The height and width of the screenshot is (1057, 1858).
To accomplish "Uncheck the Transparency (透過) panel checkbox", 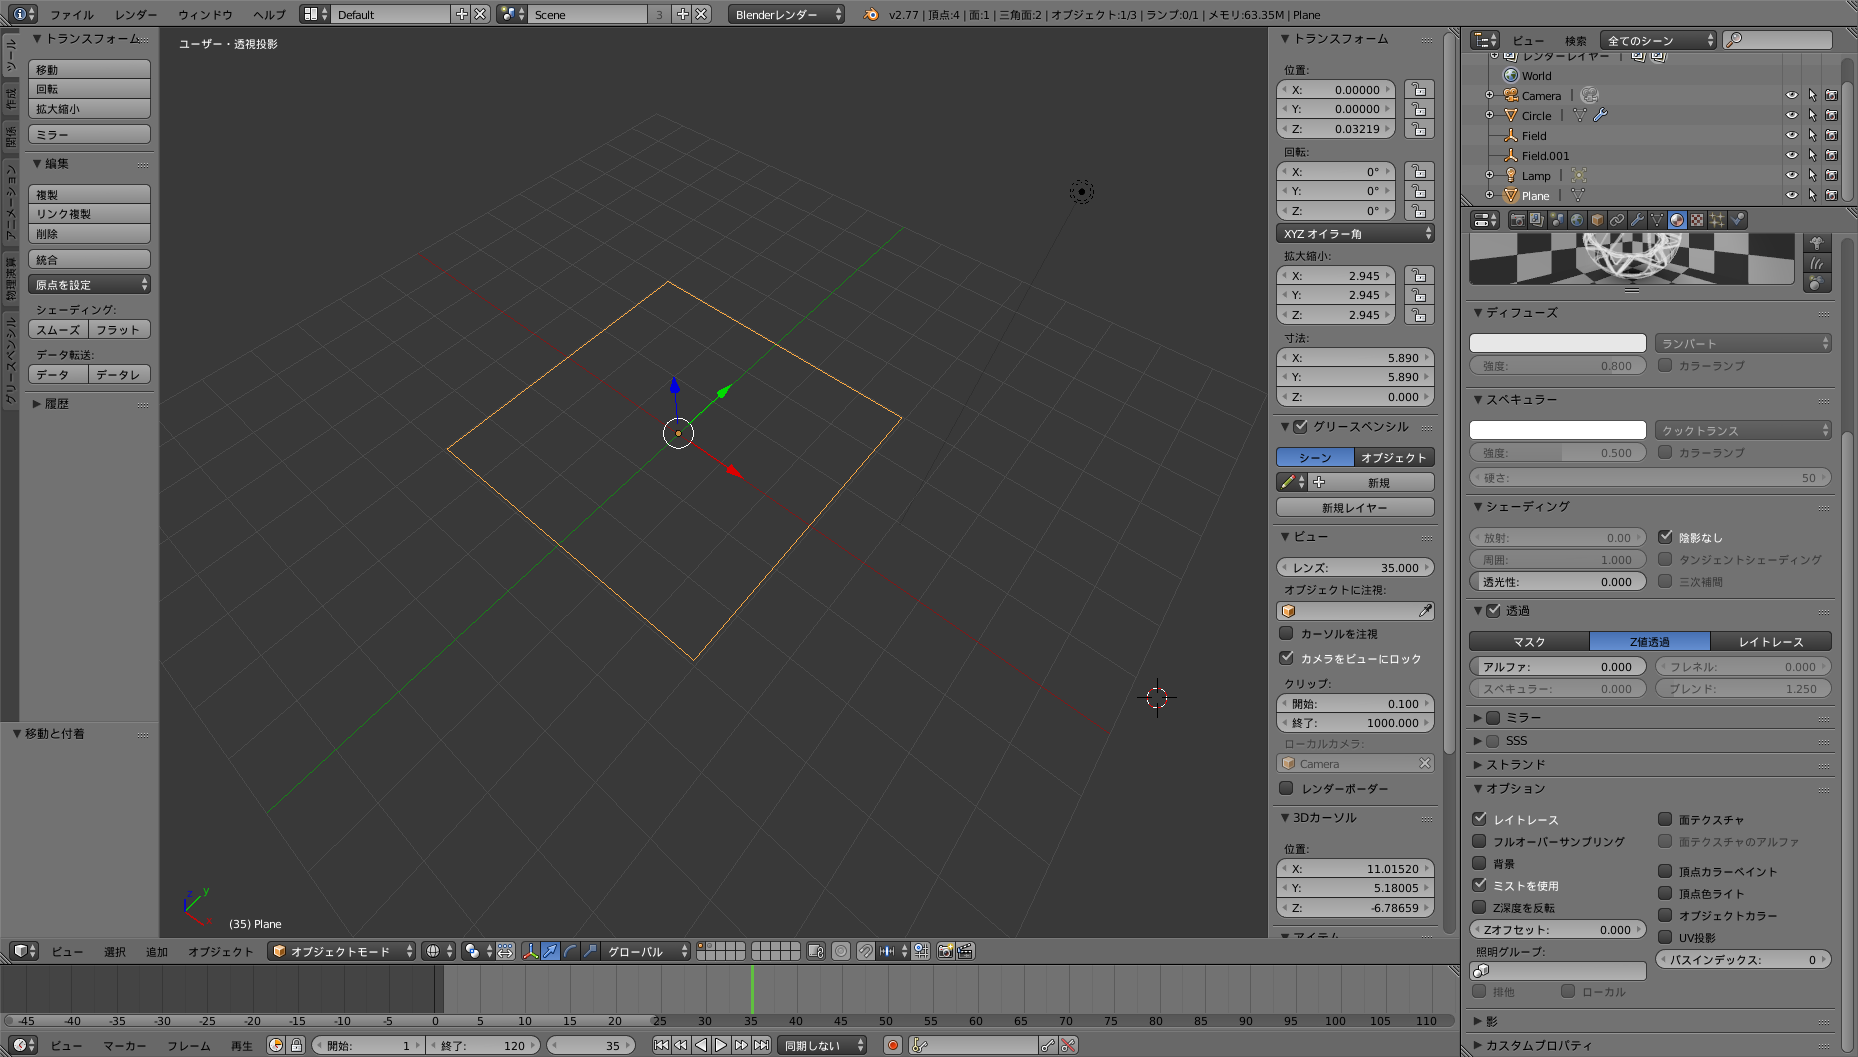I will coord(1494,610).
